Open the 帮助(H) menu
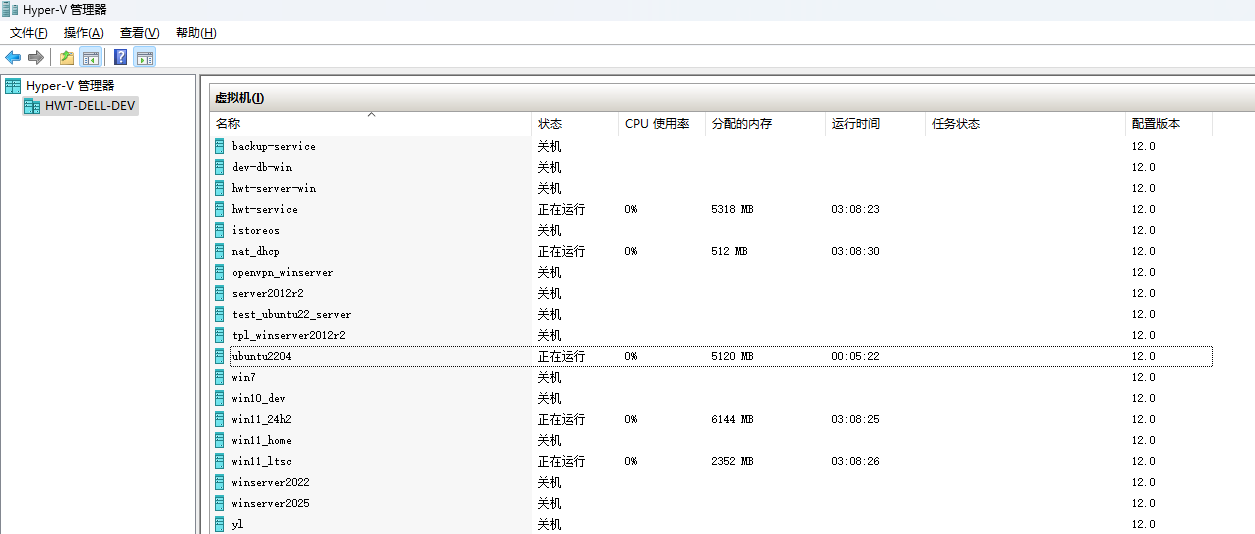Viewport: 1255px width, 534px height. [x=196, y=33]
